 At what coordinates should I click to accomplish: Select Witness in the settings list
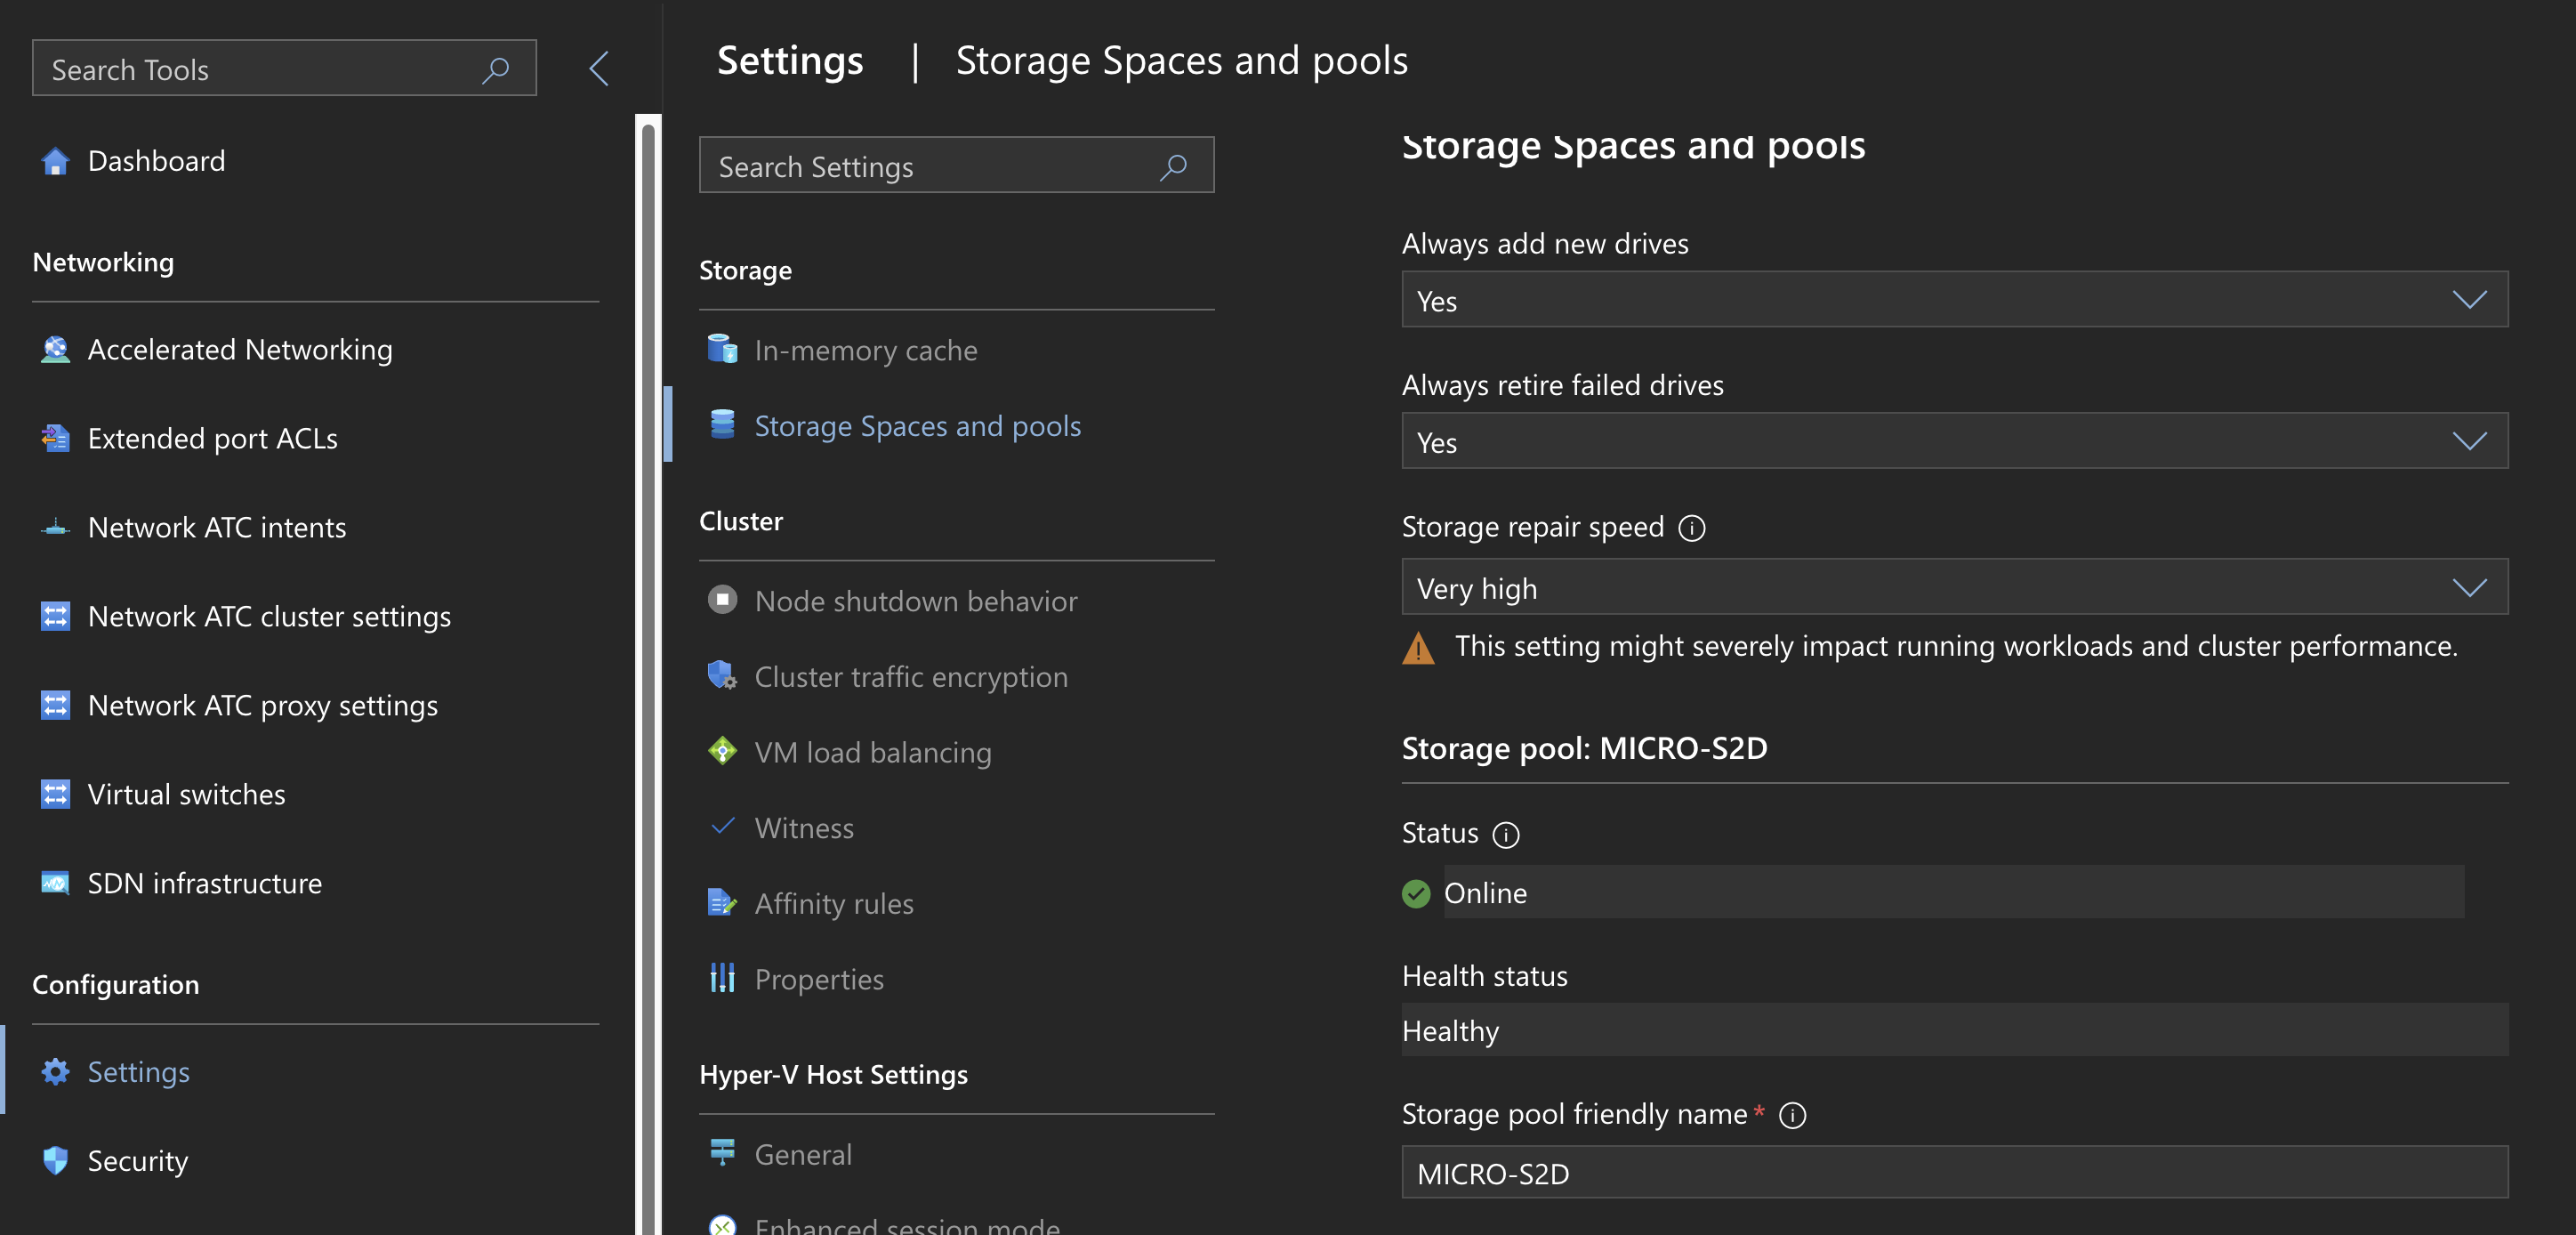click(x=803, y=827)
